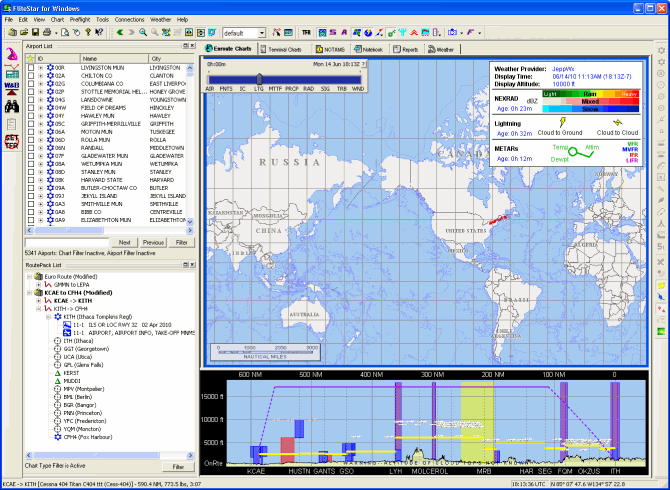Click the Next button
The image size is (670, 490).
pos(124,242)
